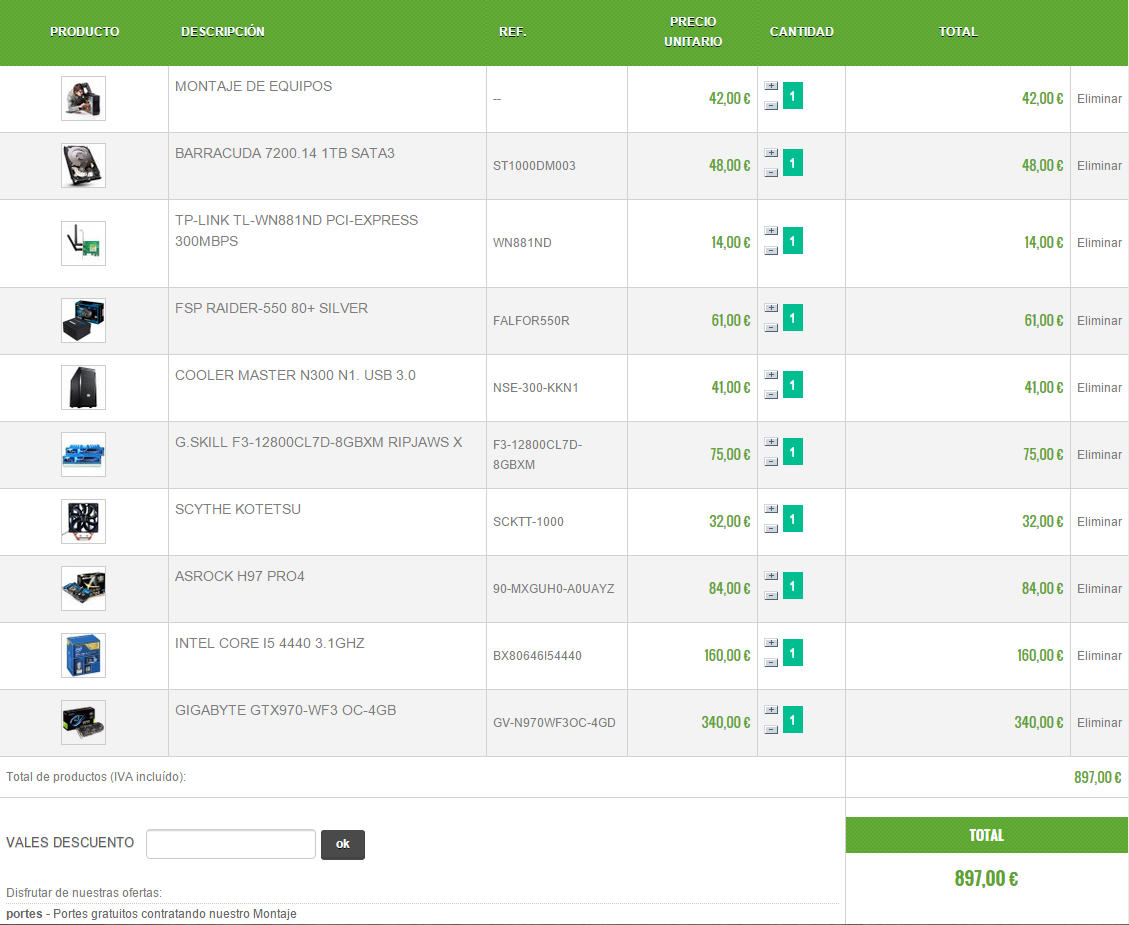This screenshot has width=1129, height=925.
Task: Select the 897,00 € grand total amount
Action: [x=986, y=878]
